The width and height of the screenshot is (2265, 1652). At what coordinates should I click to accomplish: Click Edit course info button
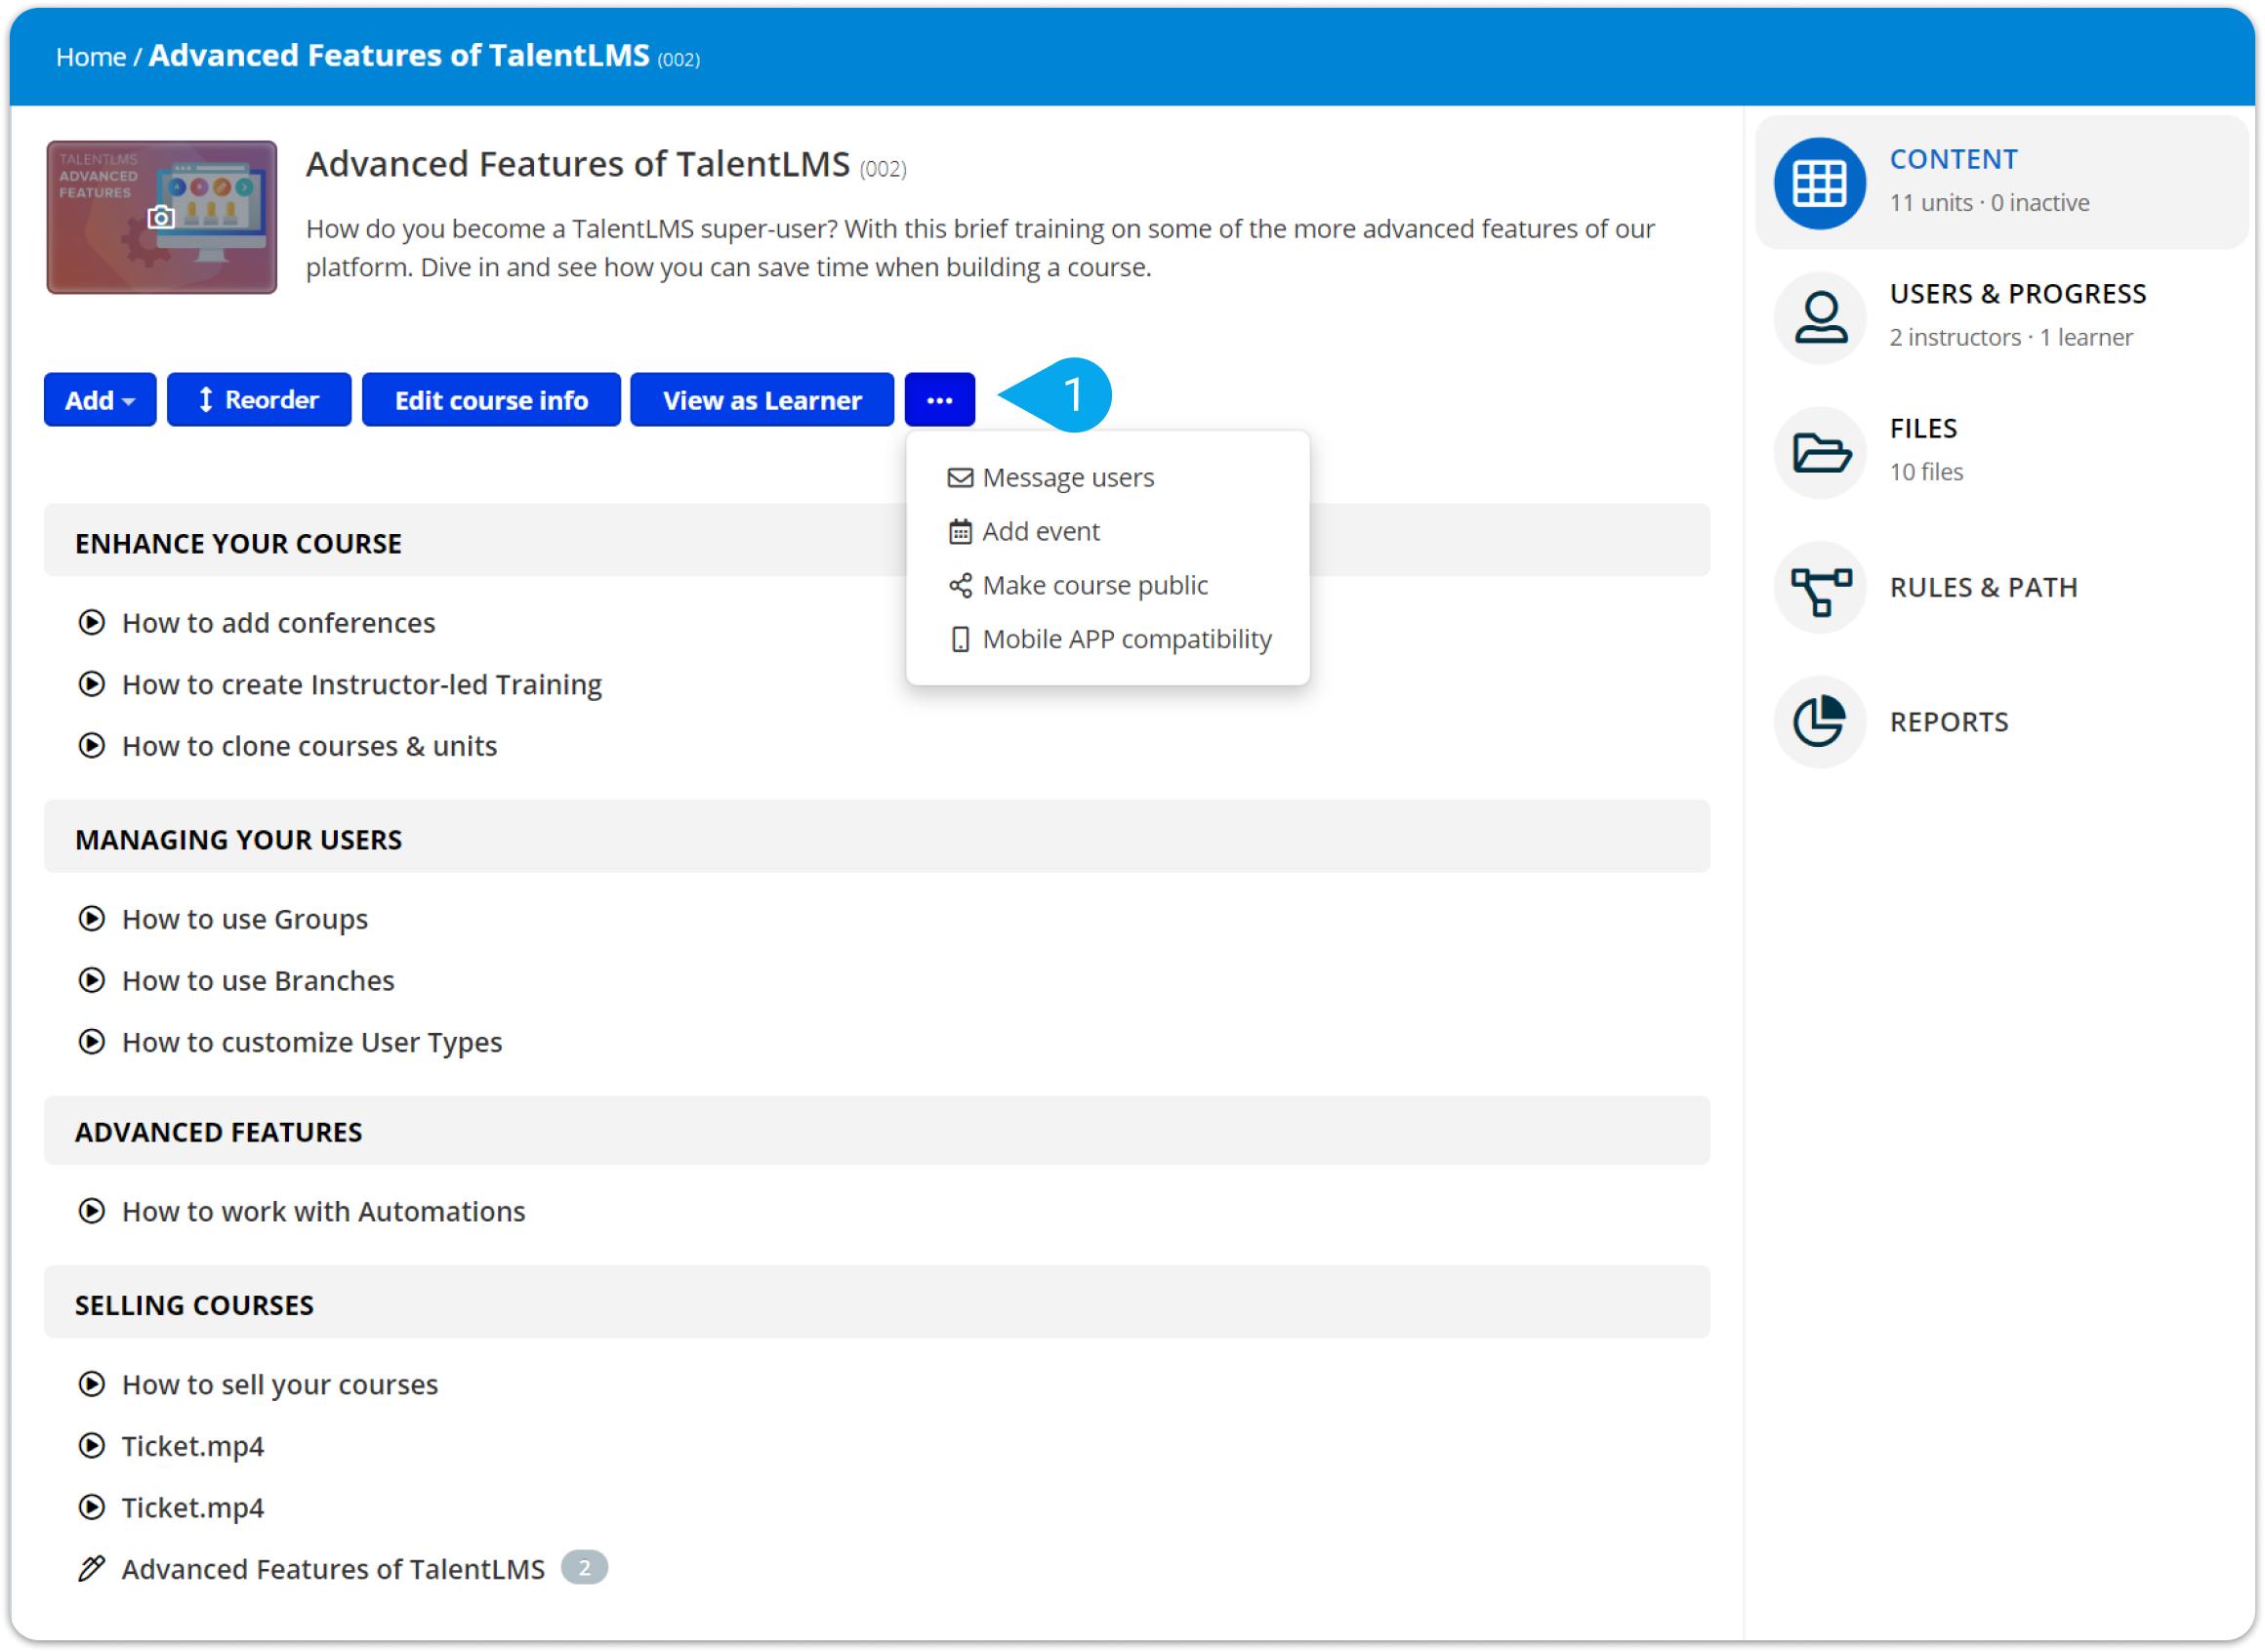pos(491,400)
